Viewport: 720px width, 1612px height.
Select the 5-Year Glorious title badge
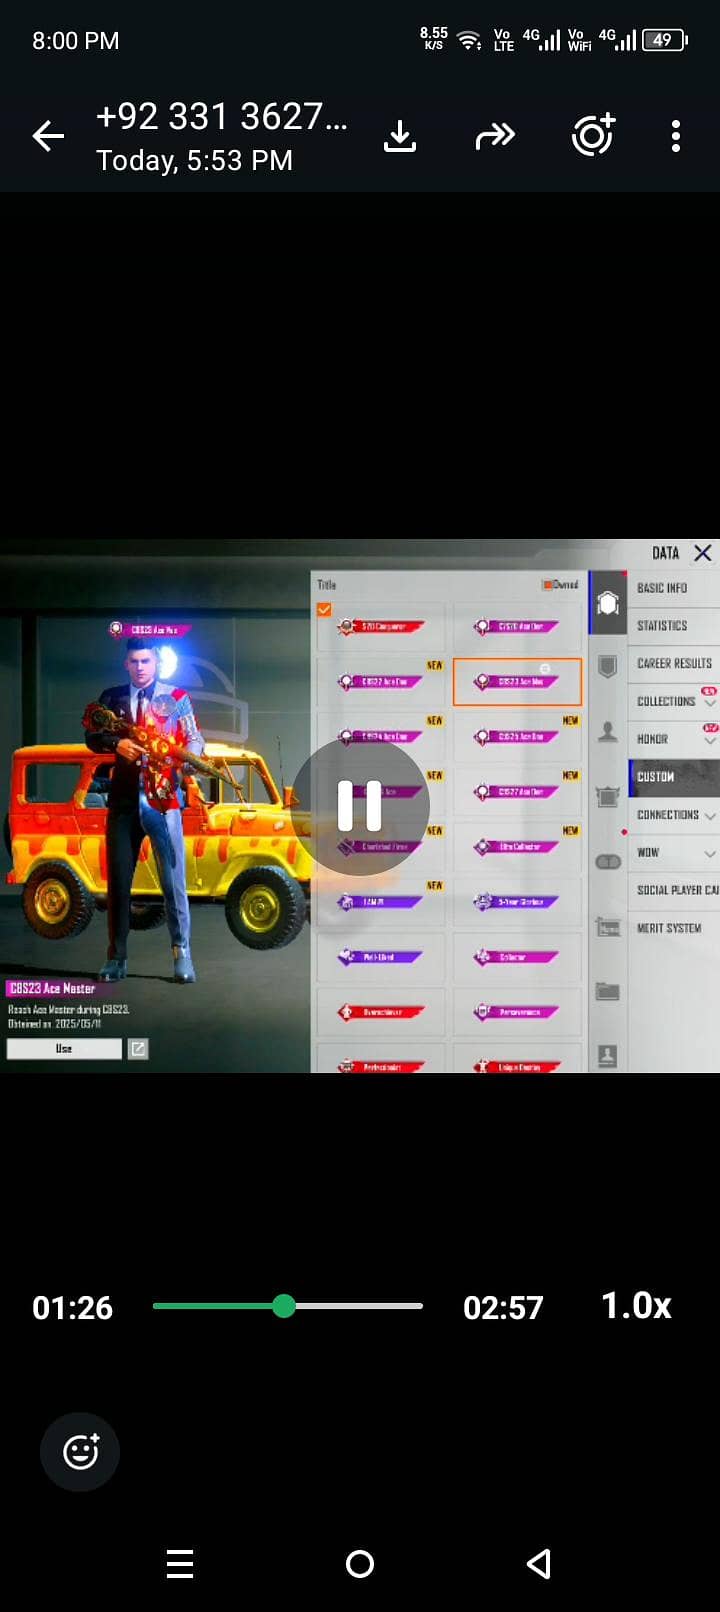517,902
